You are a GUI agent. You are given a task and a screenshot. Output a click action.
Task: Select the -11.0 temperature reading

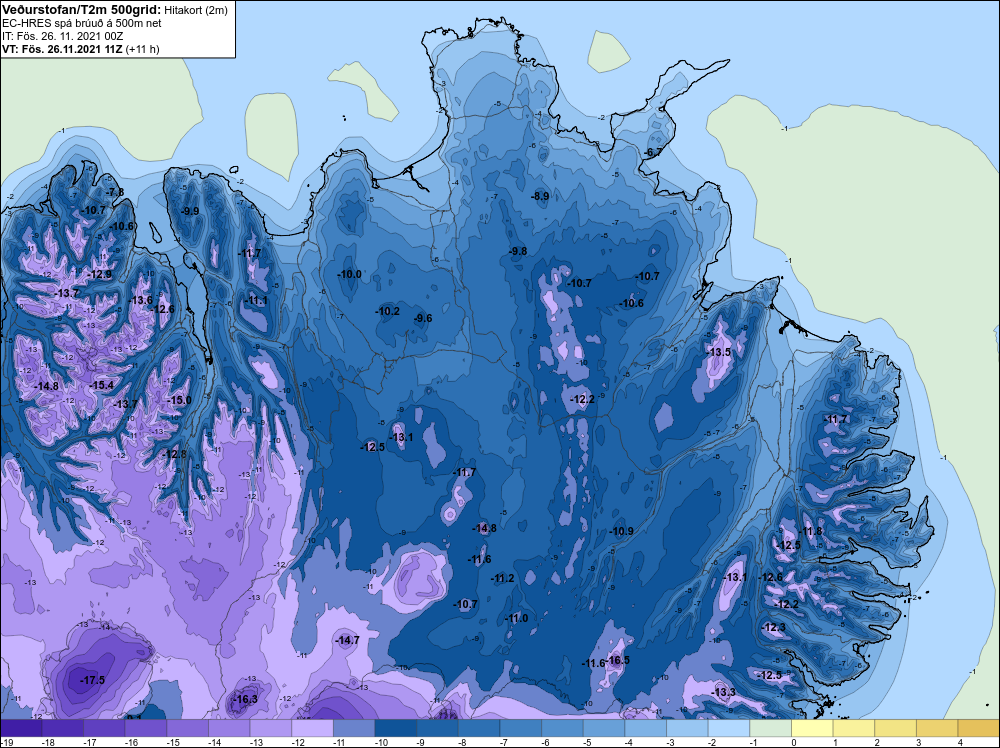[x=517, y=618]
